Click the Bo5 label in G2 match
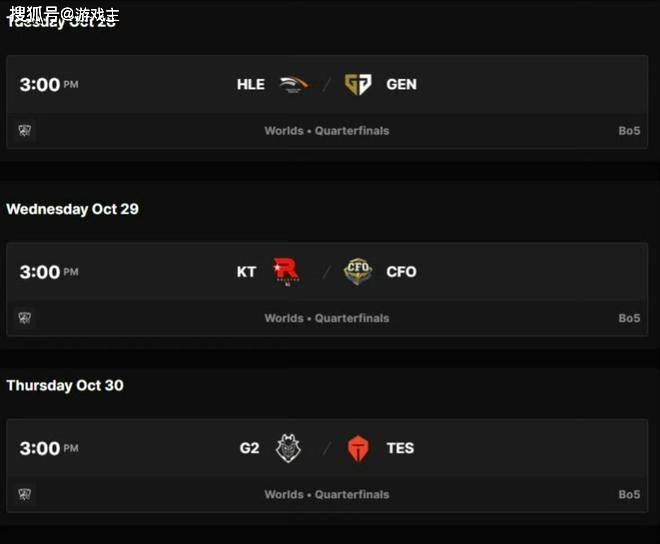Screen dimensions: 660x544 click(629, 494)
